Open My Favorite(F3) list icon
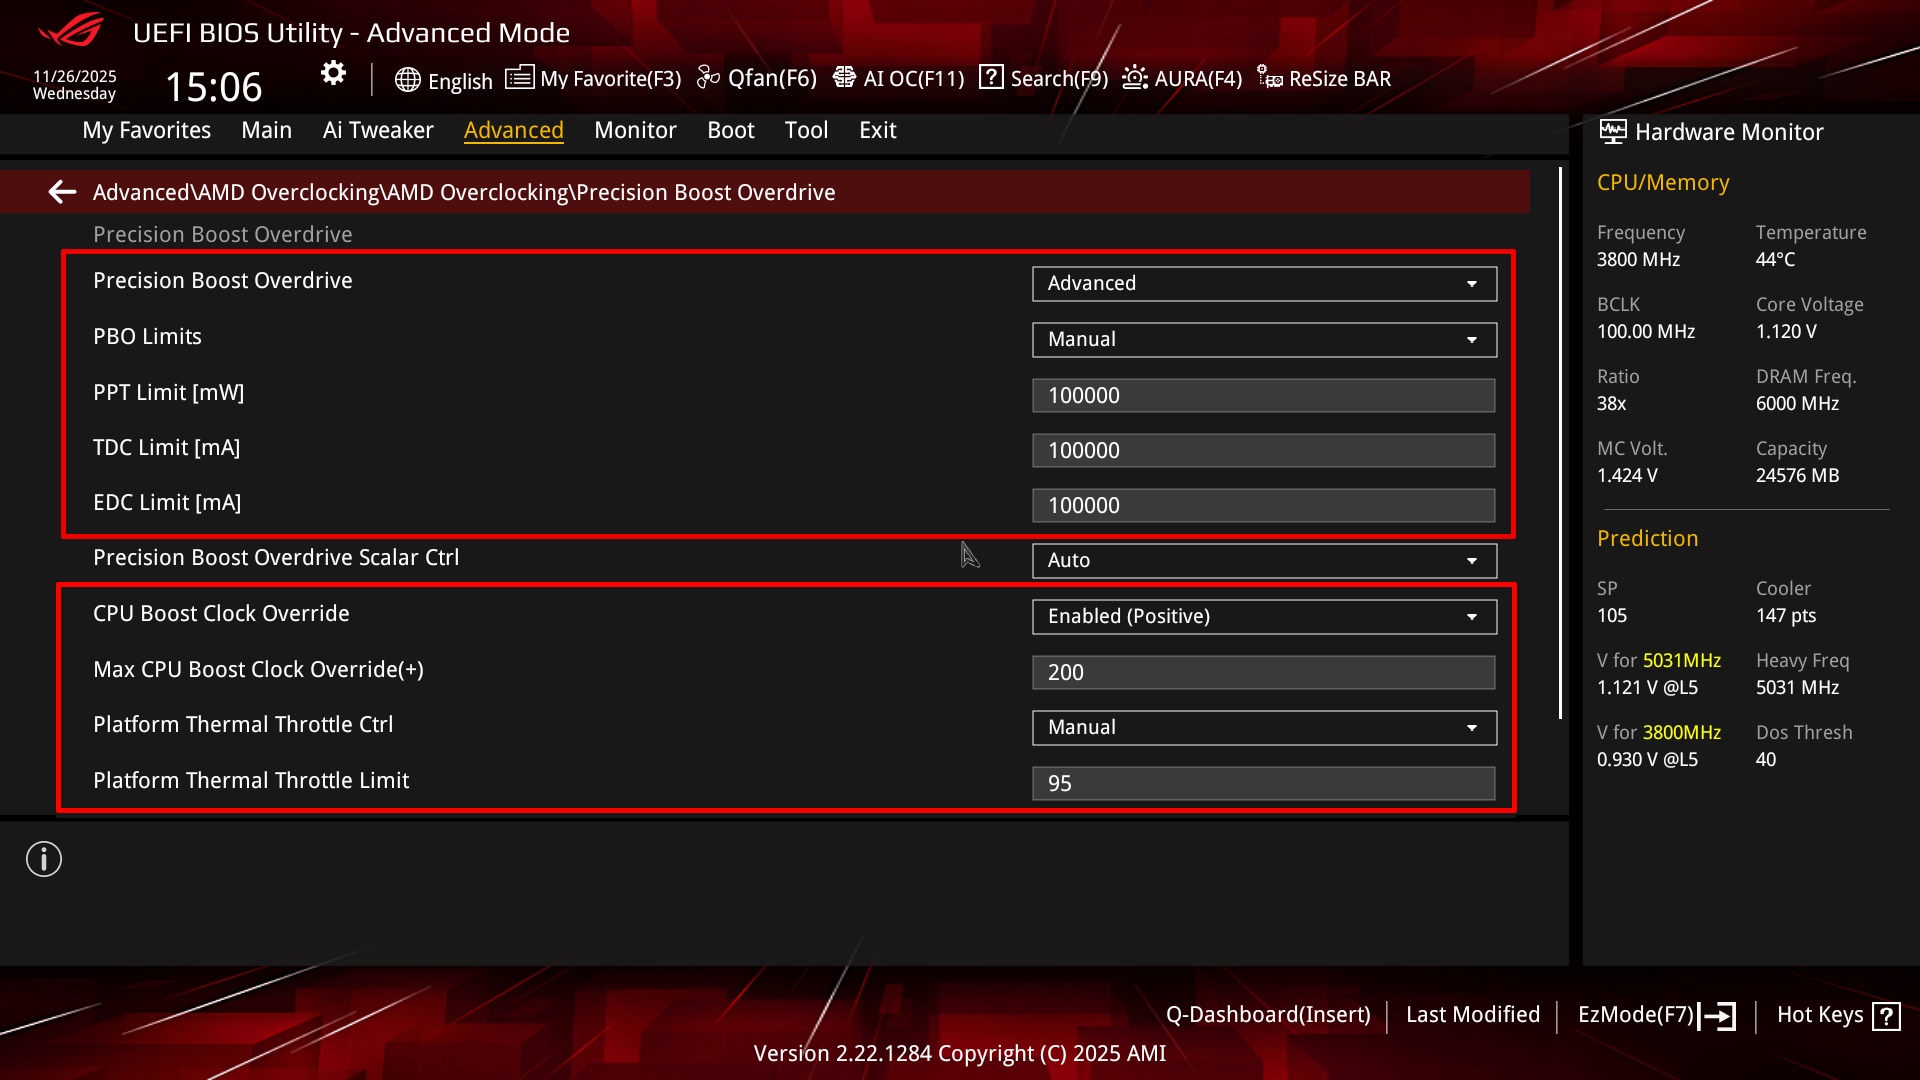1920x1080 pixels. (519, 78)
